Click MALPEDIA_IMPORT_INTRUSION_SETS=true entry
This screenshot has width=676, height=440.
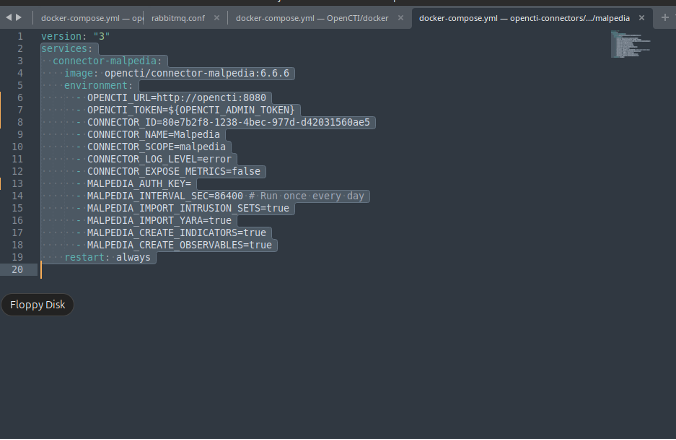click(x=188, y=208)
